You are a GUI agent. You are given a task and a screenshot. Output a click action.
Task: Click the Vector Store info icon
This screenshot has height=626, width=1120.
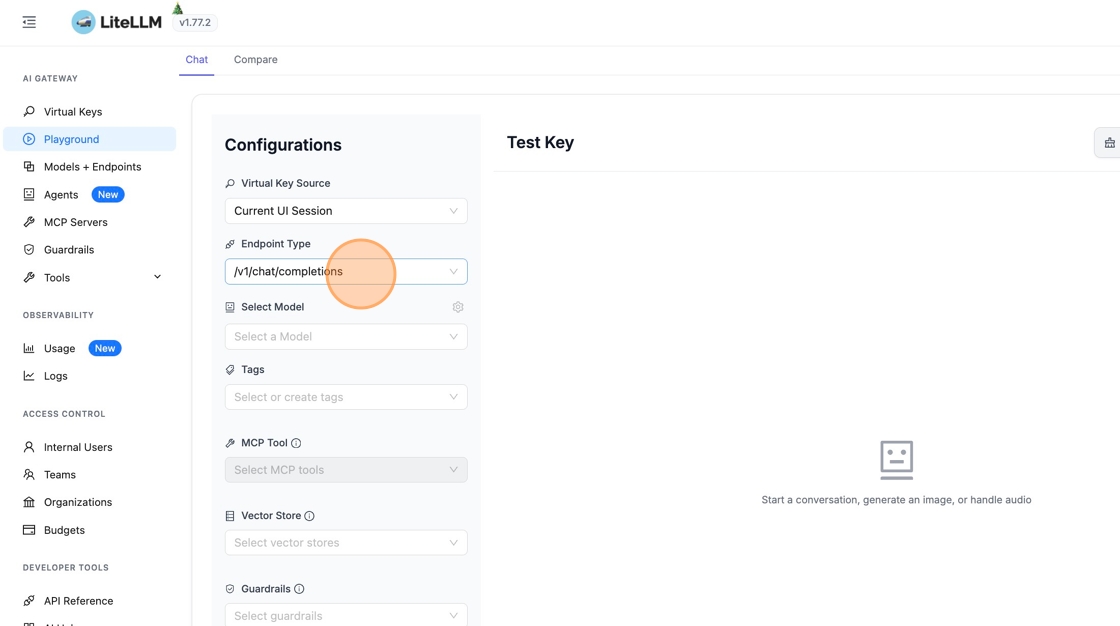[x=309, y=516]
